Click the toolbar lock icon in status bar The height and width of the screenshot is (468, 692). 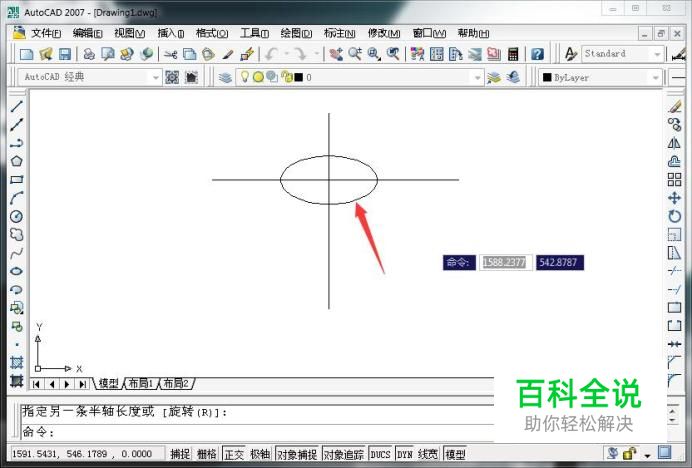[630, 453]
